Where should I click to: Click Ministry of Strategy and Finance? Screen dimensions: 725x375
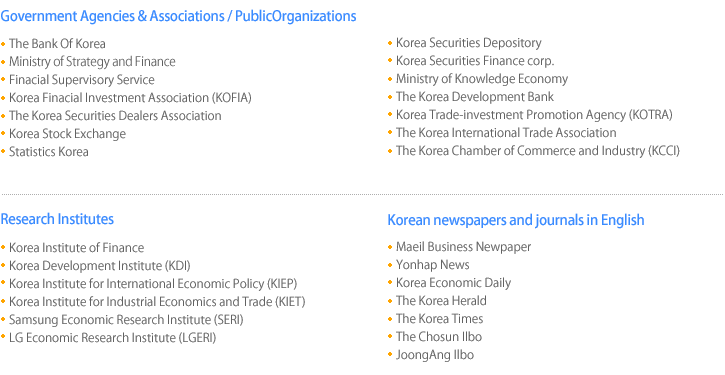92,61
